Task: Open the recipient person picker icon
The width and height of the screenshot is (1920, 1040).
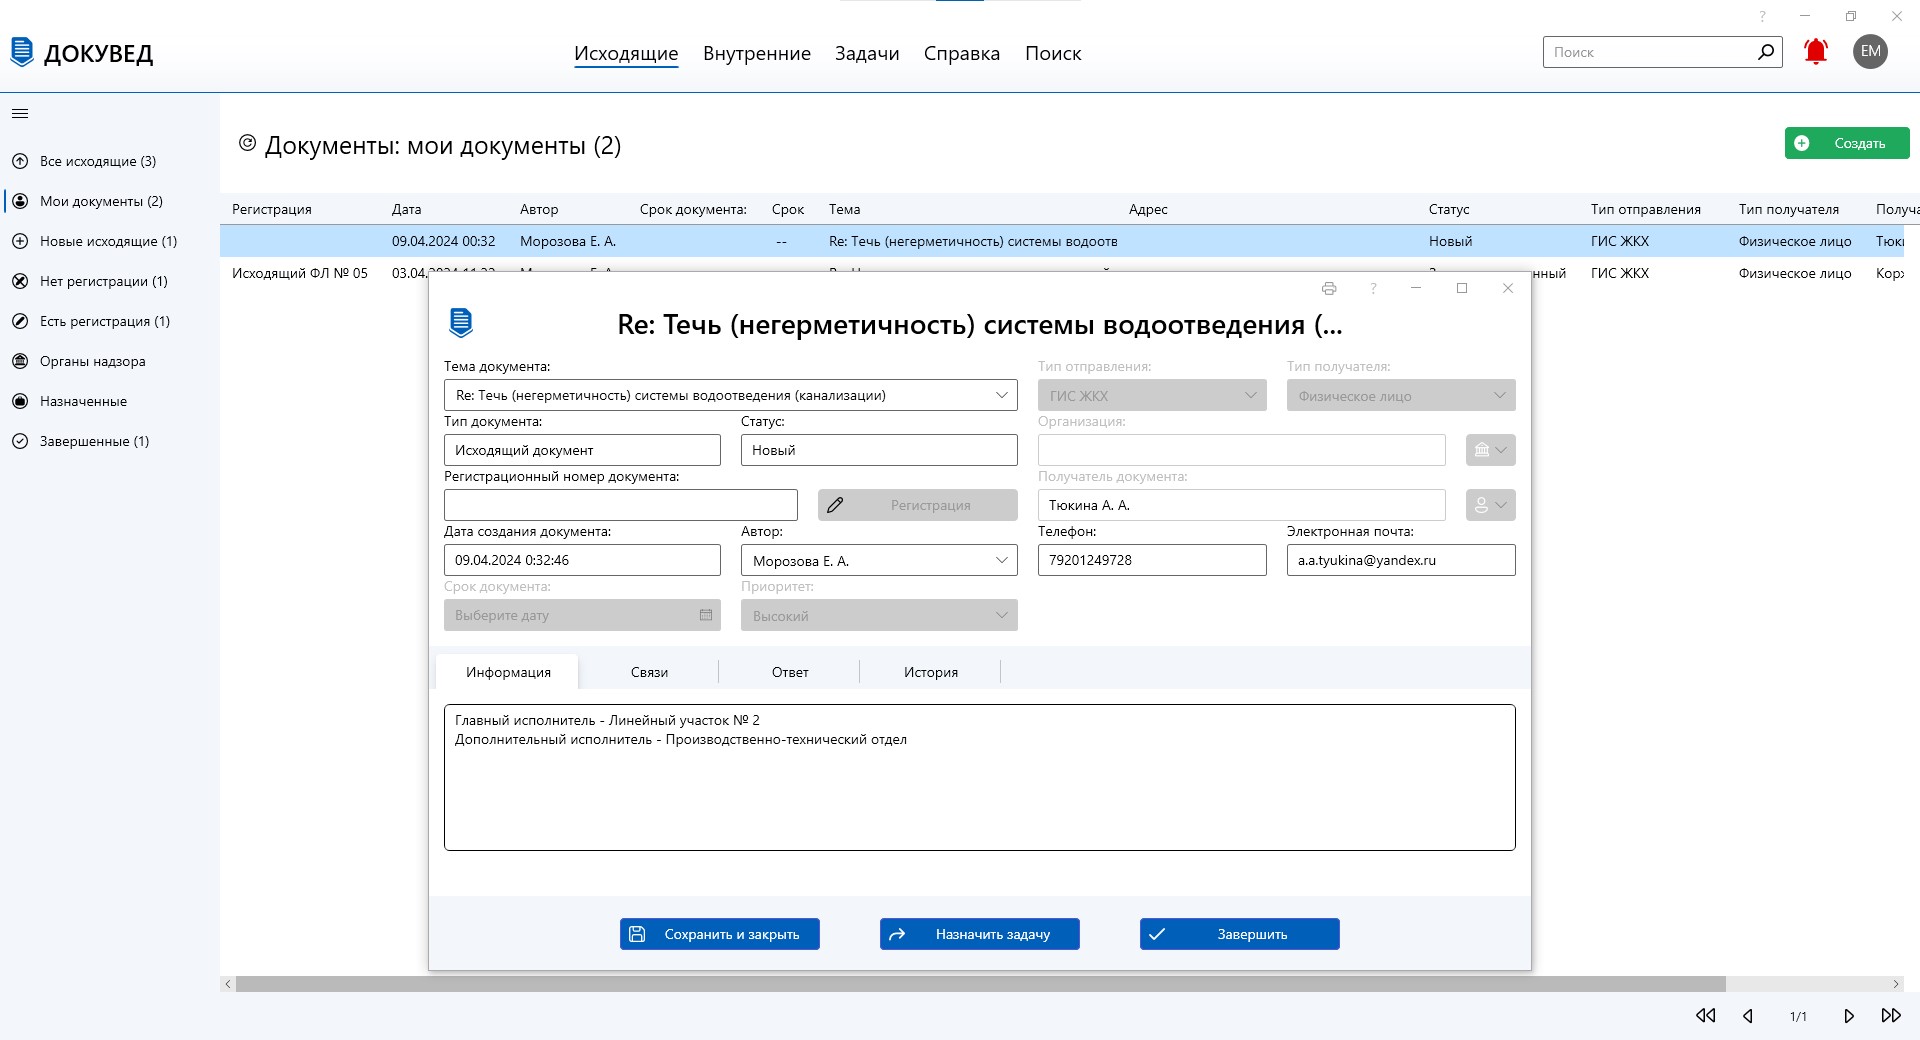Action: click(1490, 505)
